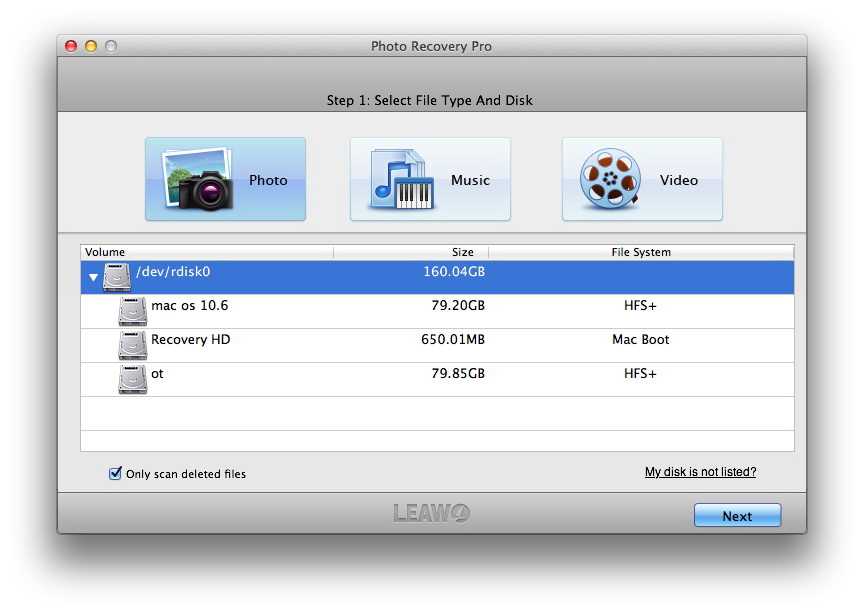Image resolution: width=864 pixels, height=613 pixels.
Task: Click the ot volume drive icon
Action: point(133,380)
